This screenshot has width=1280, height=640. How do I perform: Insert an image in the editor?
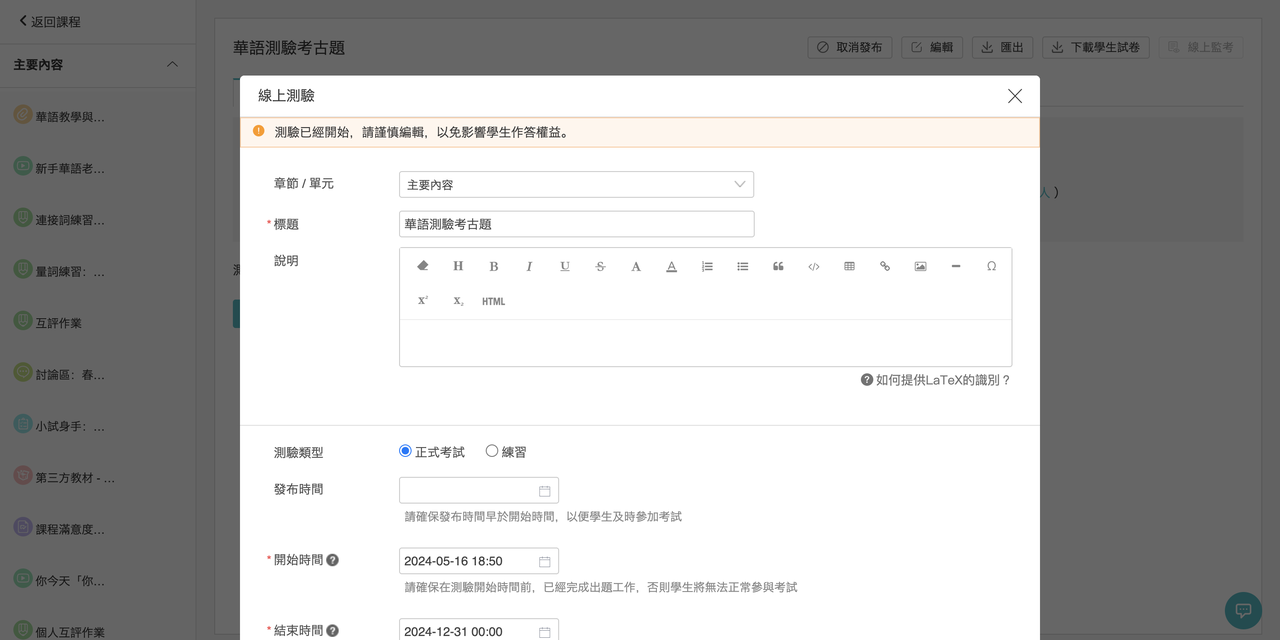click(920, 266)
